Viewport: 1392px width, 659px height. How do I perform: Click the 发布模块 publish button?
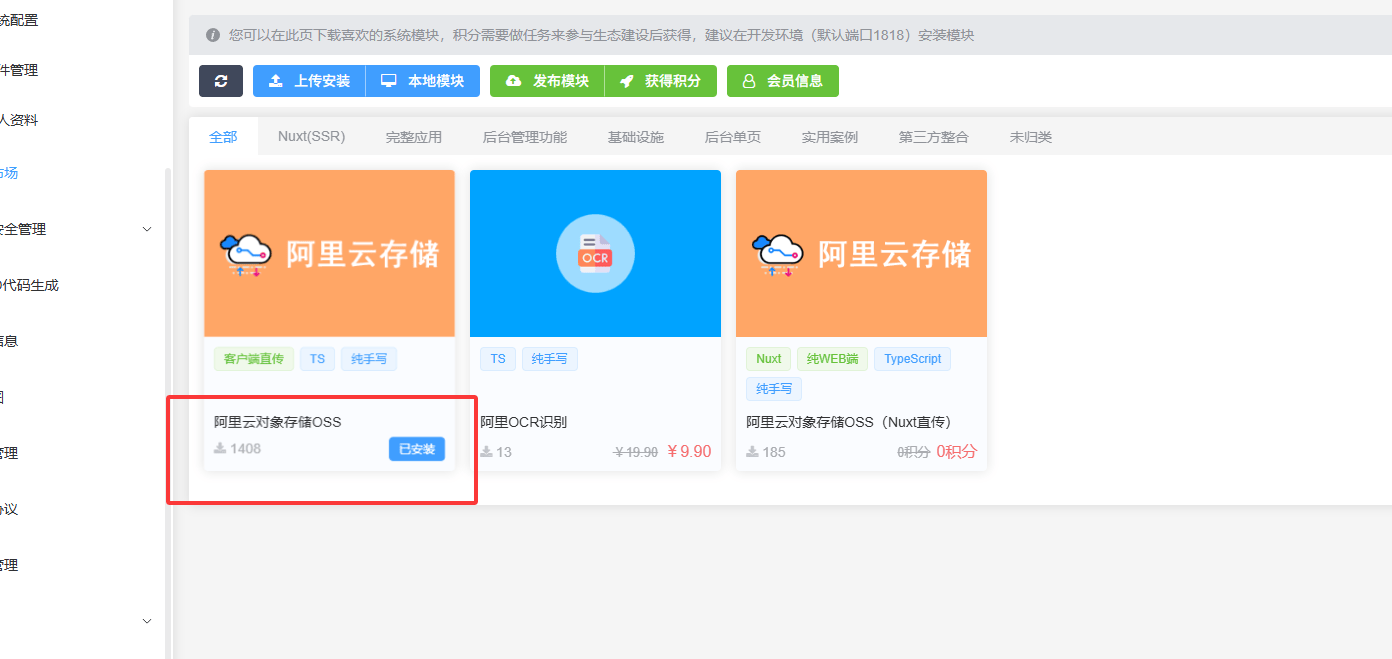(x=547, y=81)
